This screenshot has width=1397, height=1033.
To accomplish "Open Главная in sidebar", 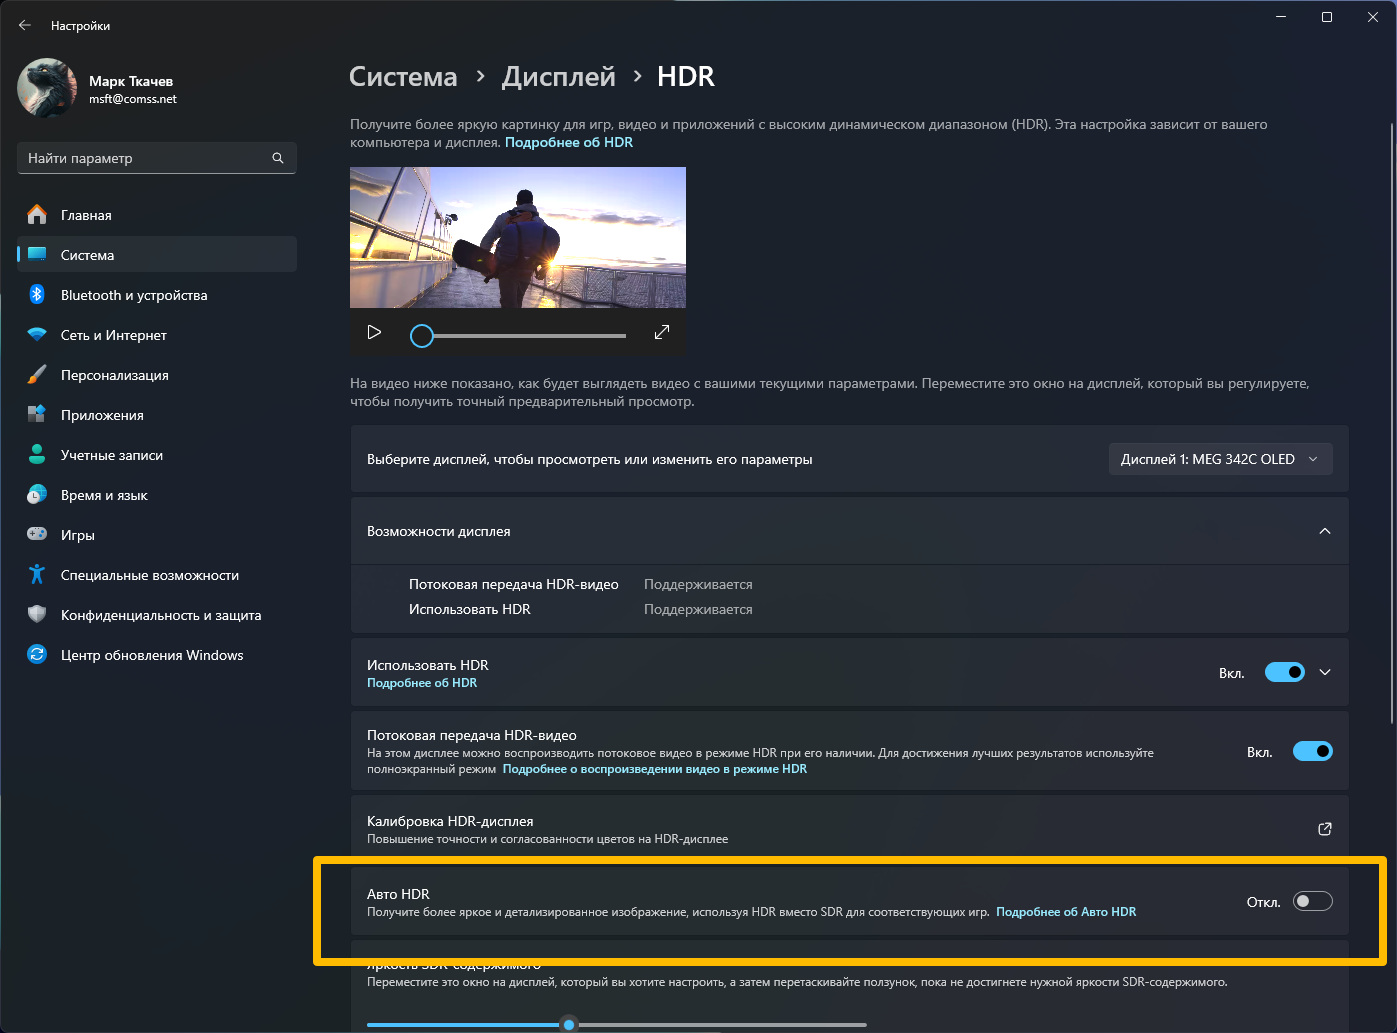I will click(157, 215).
